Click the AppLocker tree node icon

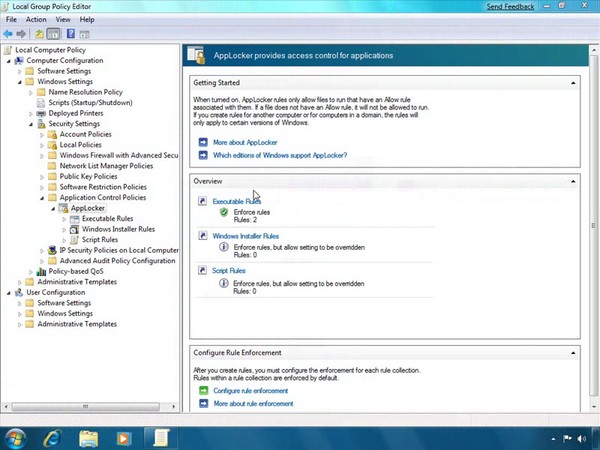click(x=63, y=208)
